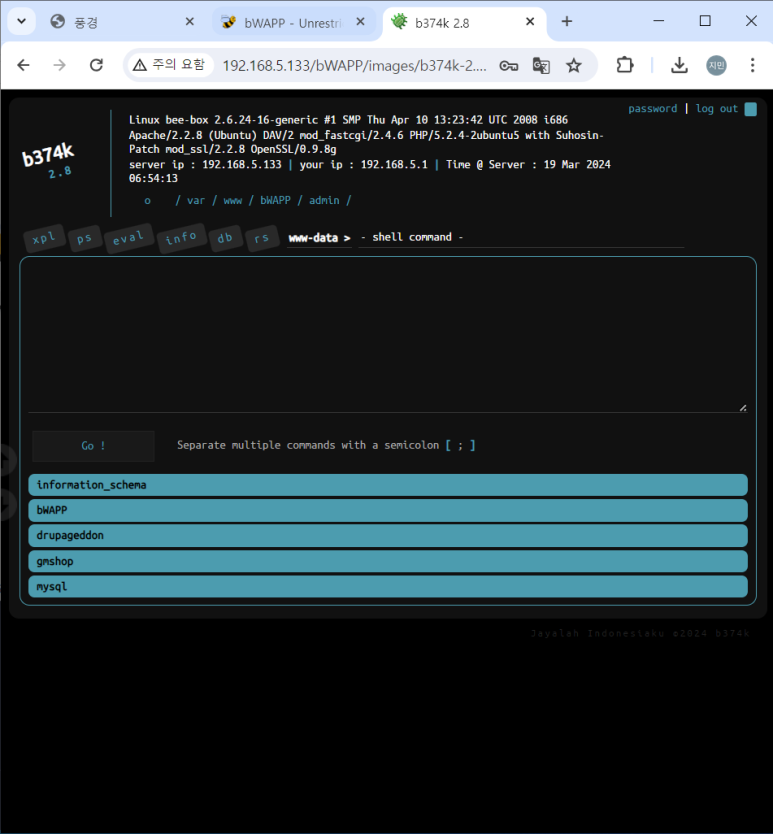Click the log out link
The width and height of the screenshot is (773, 834).
(x=717, y=109)
